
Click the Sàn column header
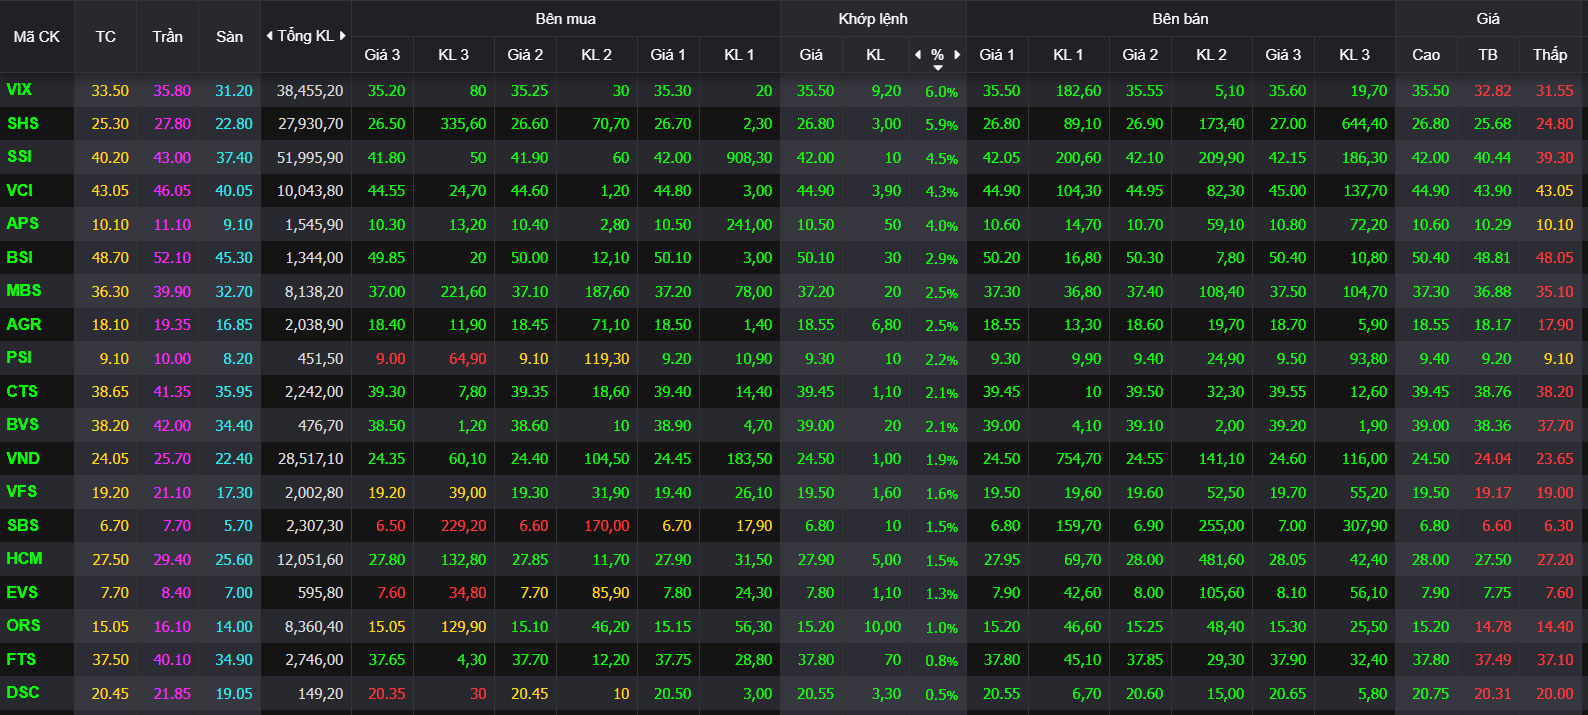tap(230, 37)
